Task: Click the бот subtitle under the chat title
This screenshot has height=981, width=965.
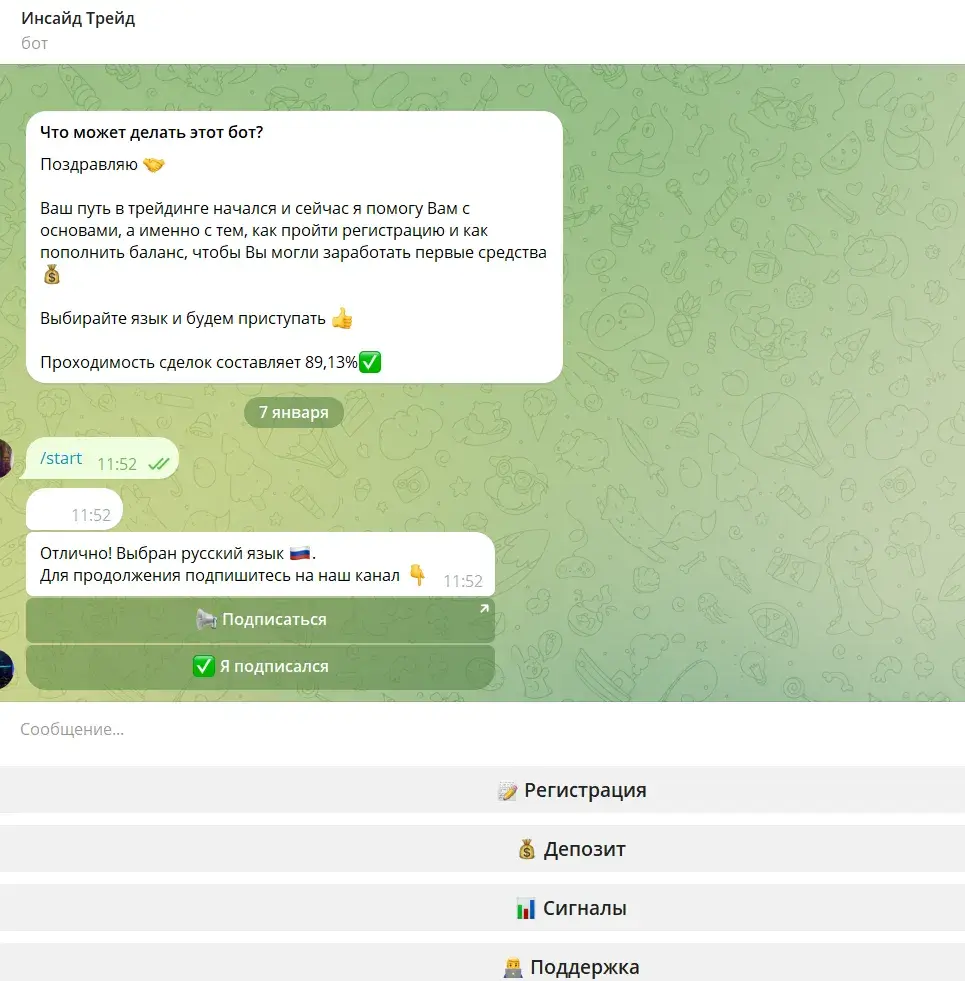Action: (x=34, y=43)
